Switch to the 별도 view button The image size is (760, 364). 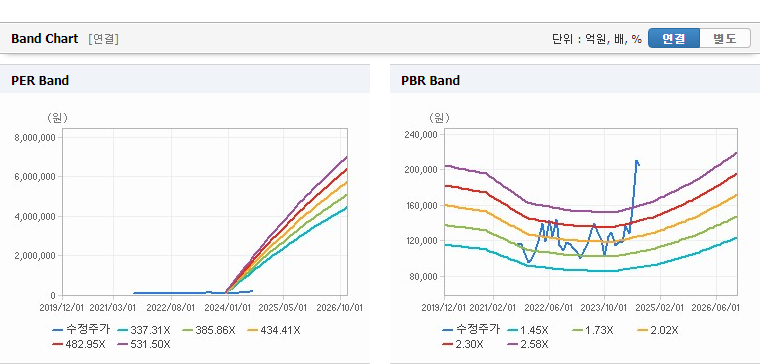click(725, 38)
